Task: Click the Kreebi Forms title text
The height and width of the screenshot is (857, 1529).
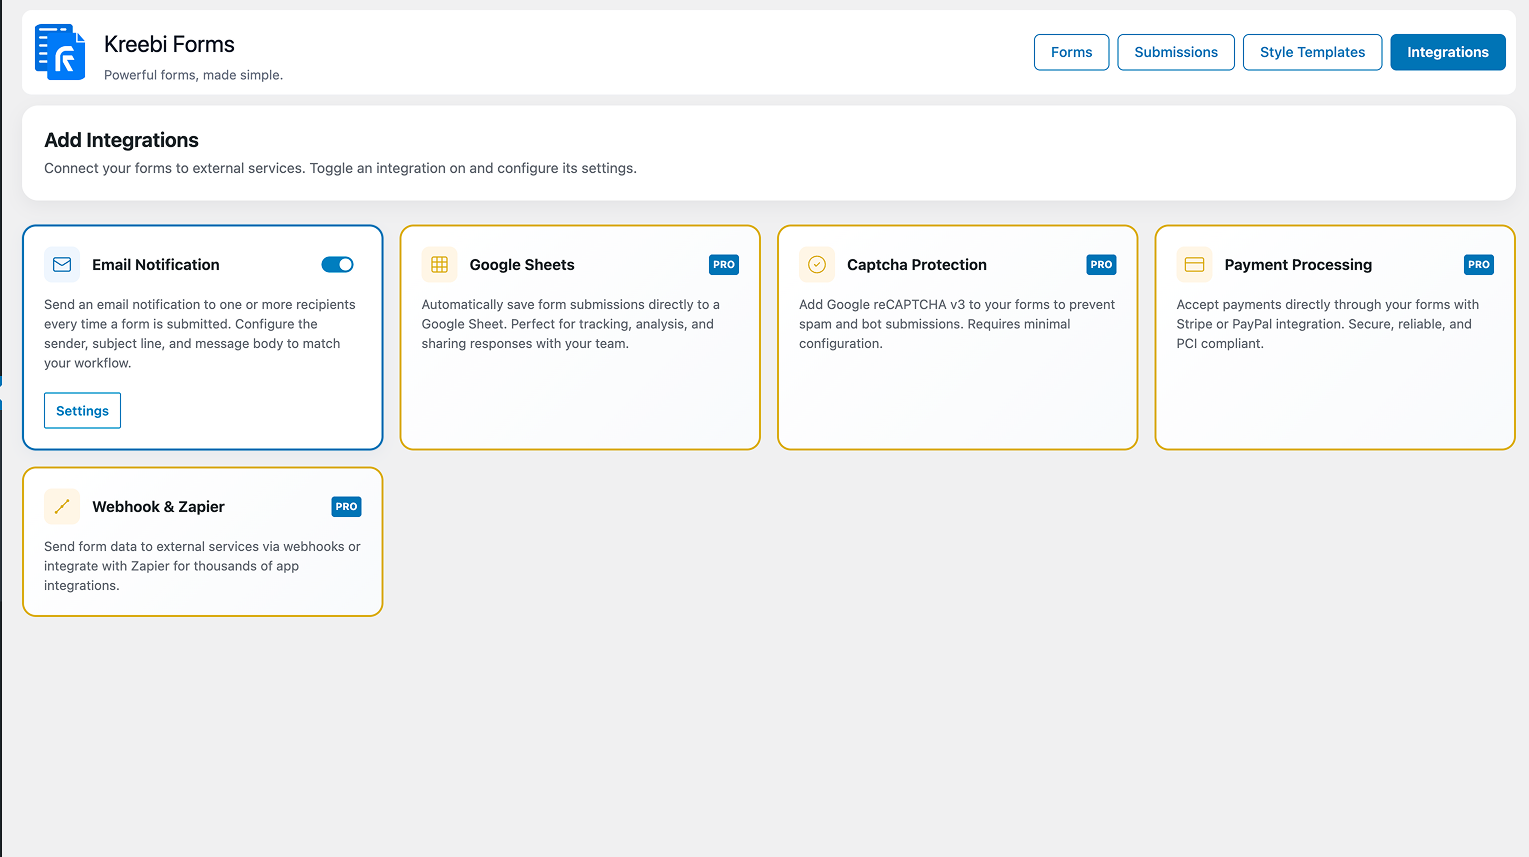Action: tap(169, 44)
